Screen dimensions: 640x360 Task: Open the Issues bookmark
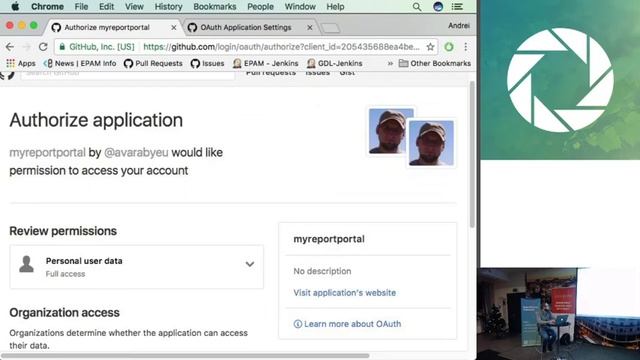207,63
